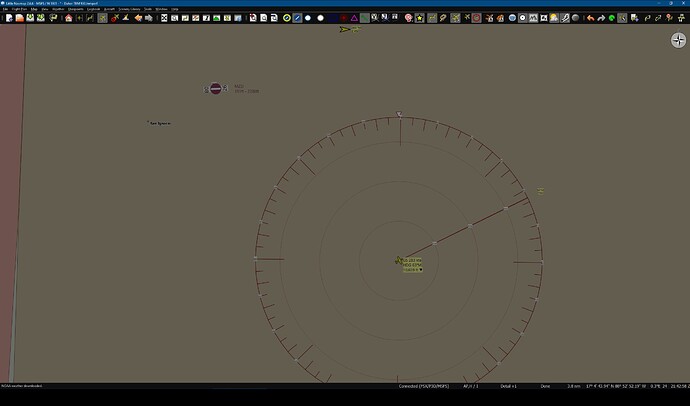This screenshot has height=406, width=690.
Task: Toggle the magenta triangle waypoint button
Action: 354,18
